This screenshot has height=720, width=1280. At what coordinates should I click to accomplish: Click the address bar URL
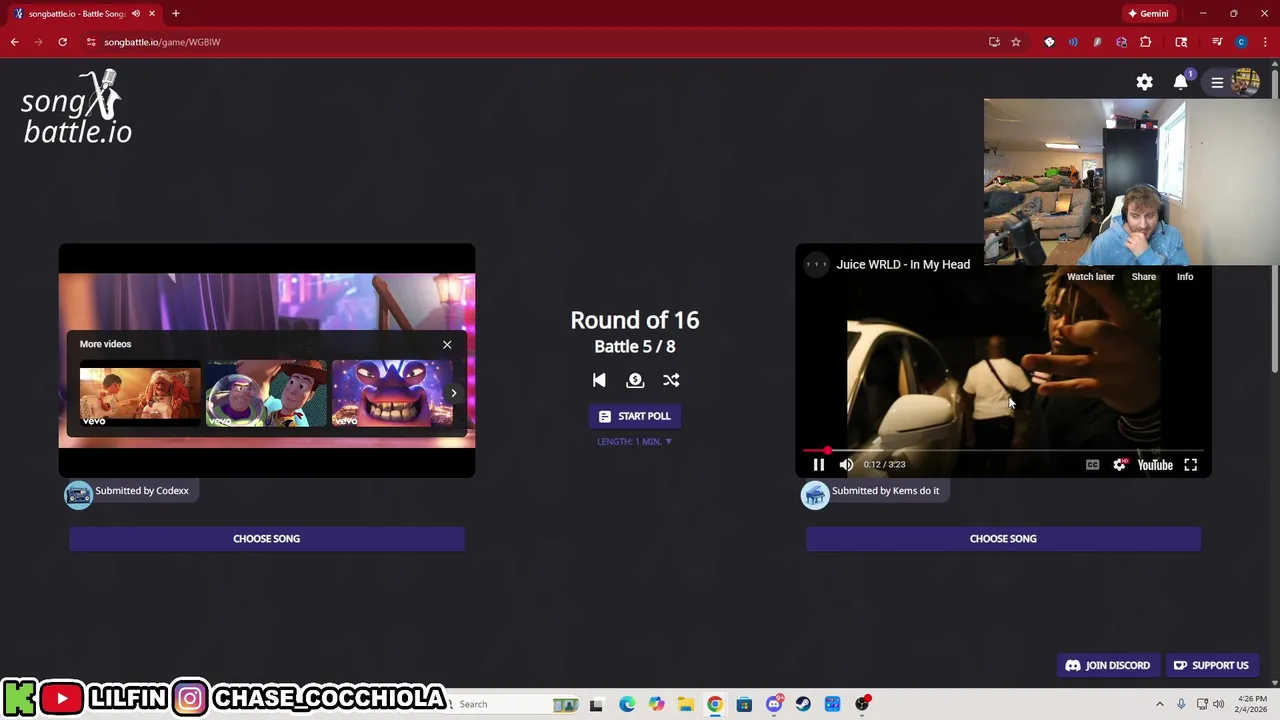pos(162,42)
